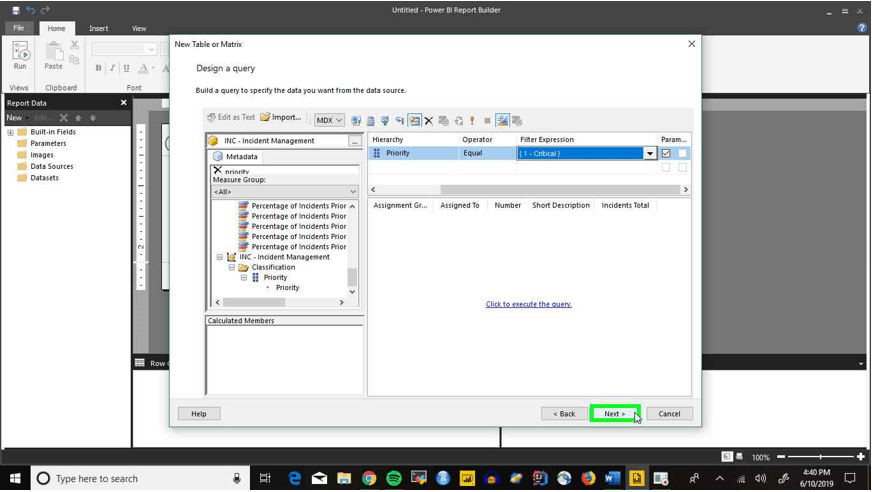The height and width of the screenshot is (492, 872).
Task: Collapse the Priority hierarchy node
Action: point(244,277)
